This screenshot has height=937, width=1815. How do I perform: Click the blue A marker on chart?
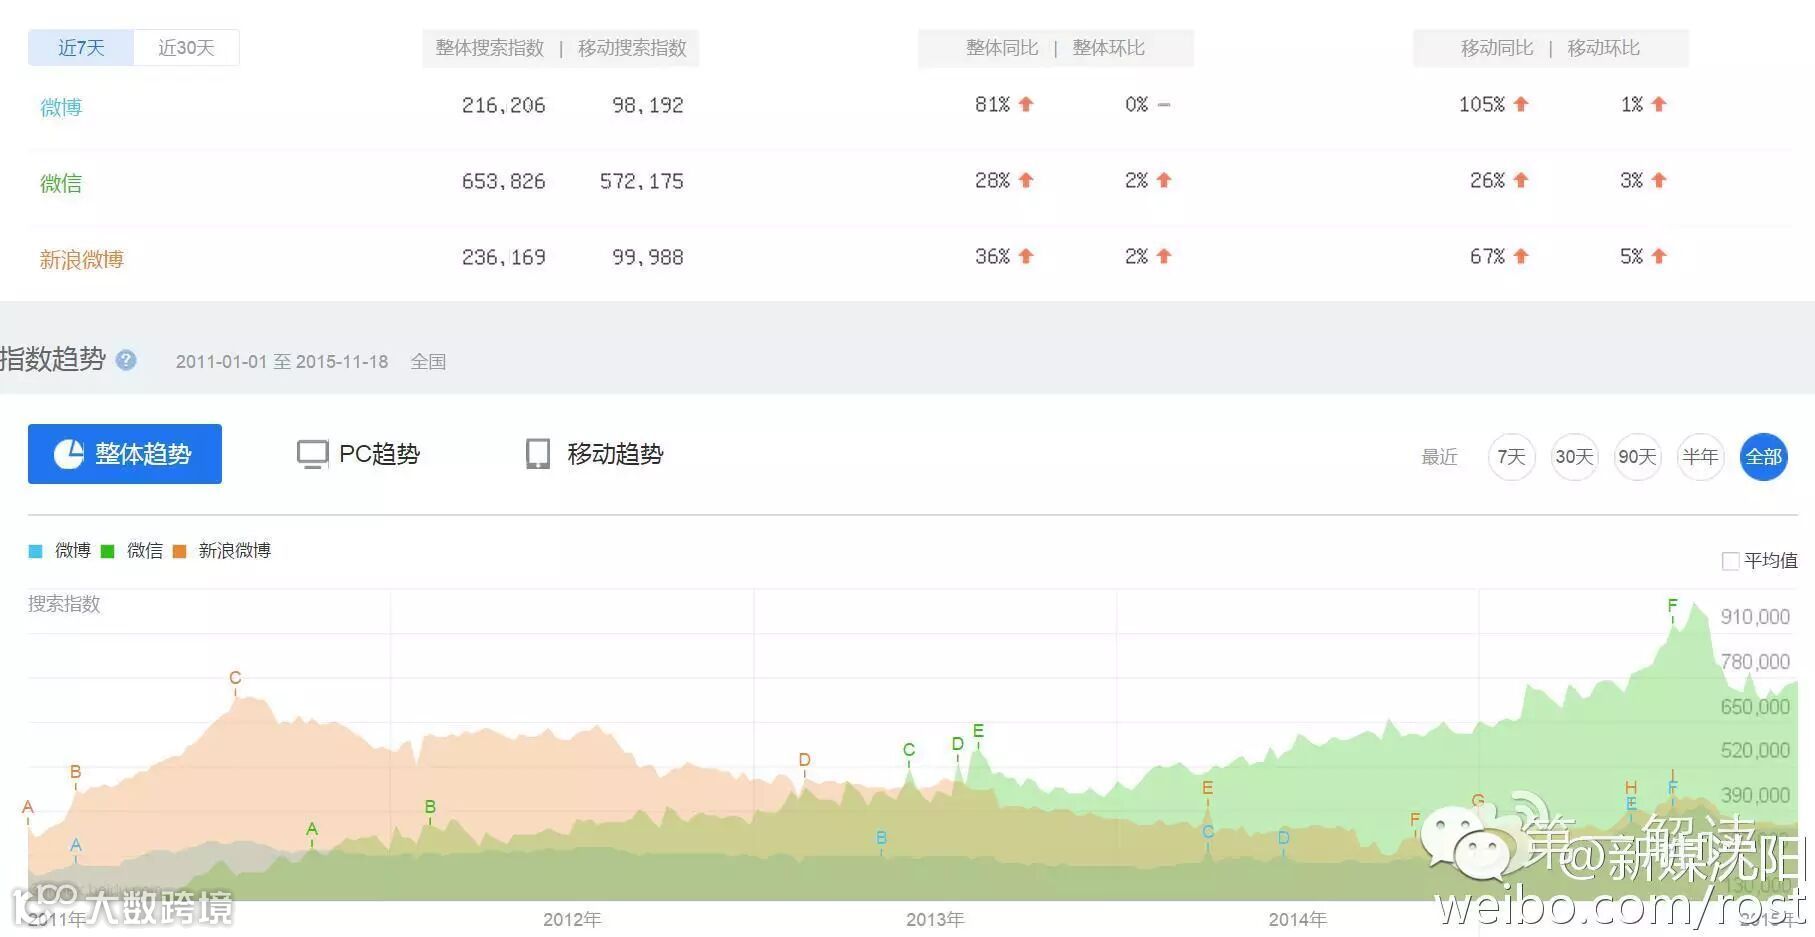click(x=76, y=846)
